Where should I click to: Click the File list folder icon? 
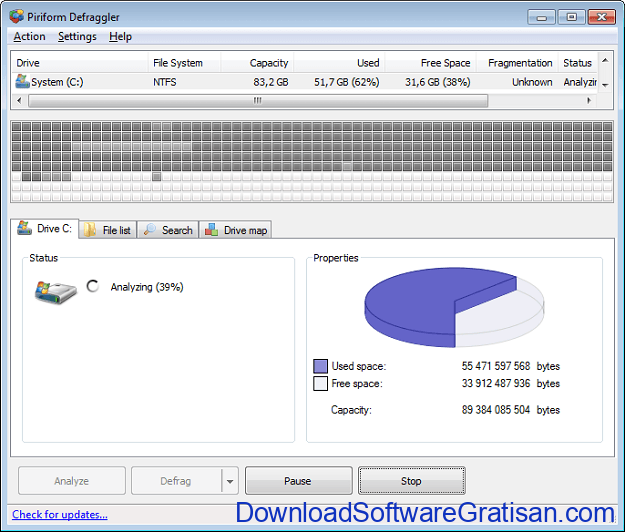pyautogui.click(x=90, y=230)
